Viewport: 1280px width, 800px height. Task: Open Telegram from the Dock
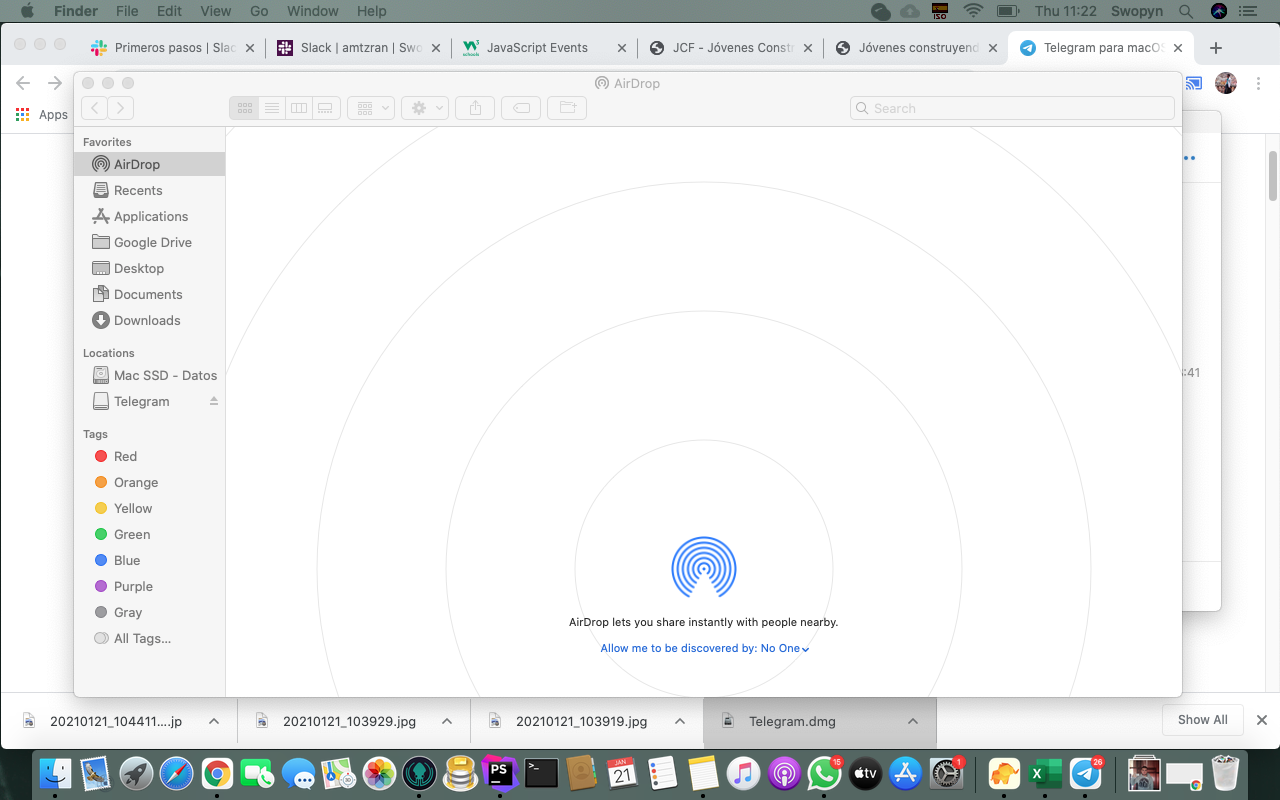pos(1085,773)
